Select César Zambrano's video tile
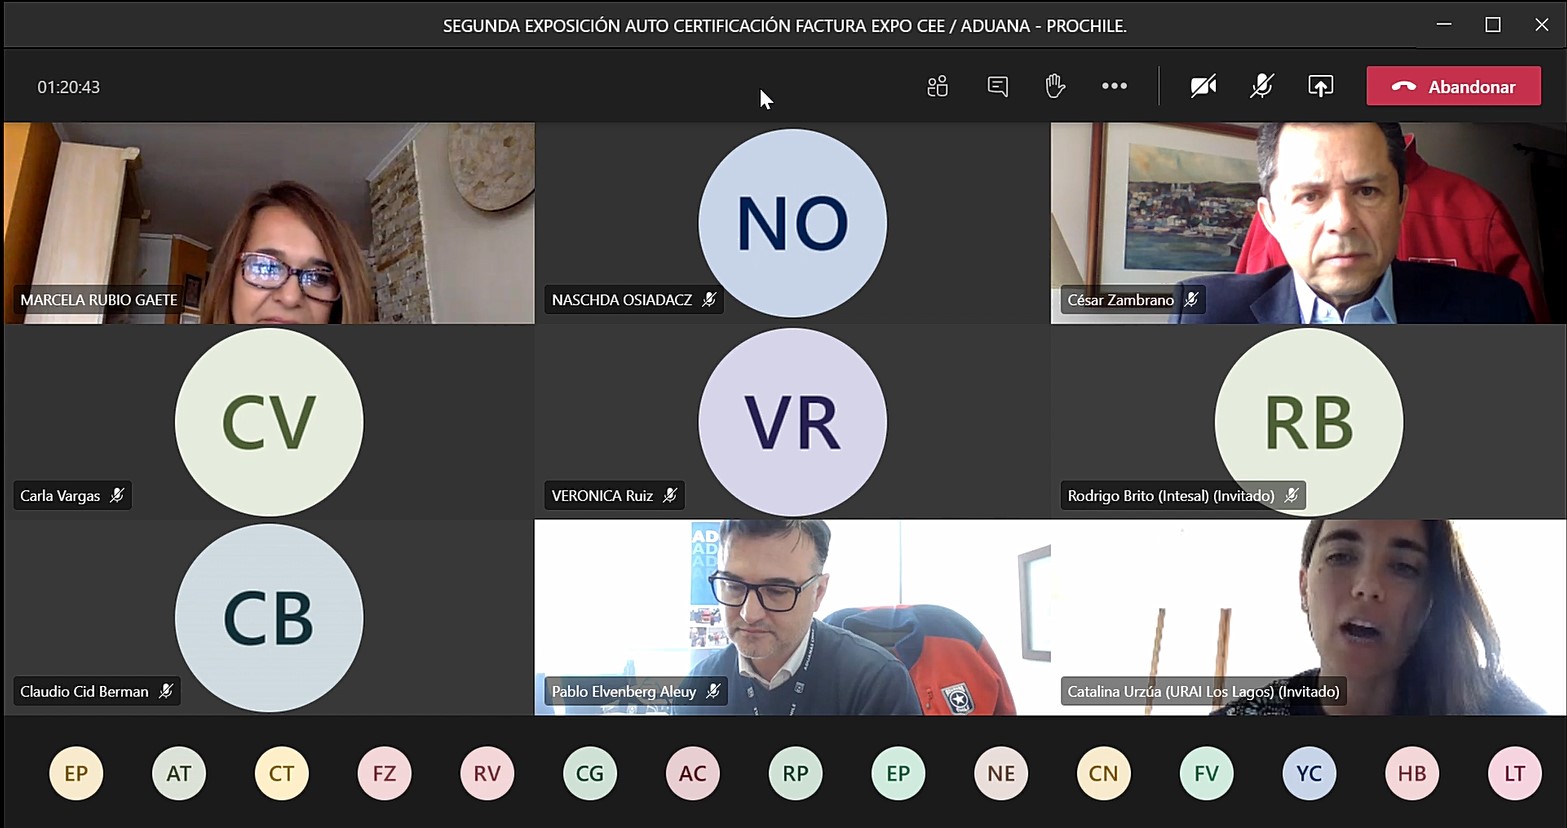Screen dimensions: 1567x828 tap(1308, 223)
